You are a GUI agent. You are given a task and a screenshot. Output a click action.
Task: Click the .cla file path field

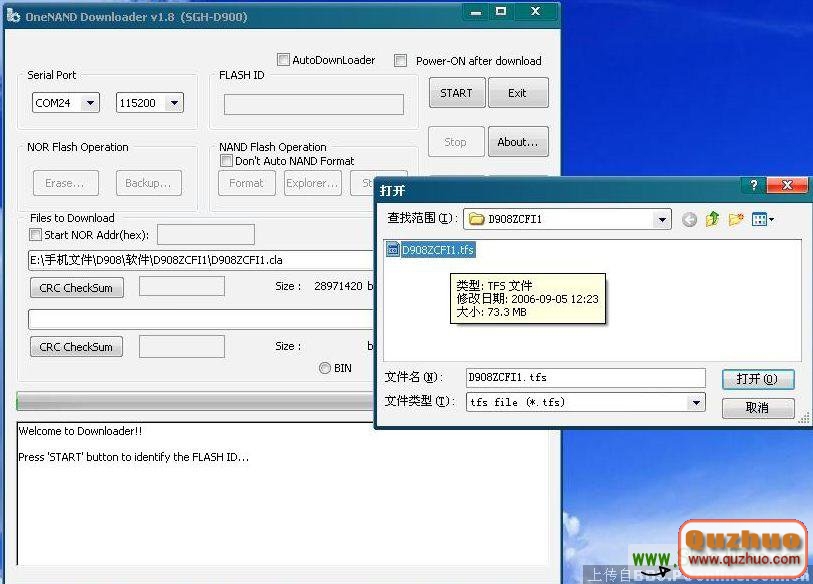[201, 260]
